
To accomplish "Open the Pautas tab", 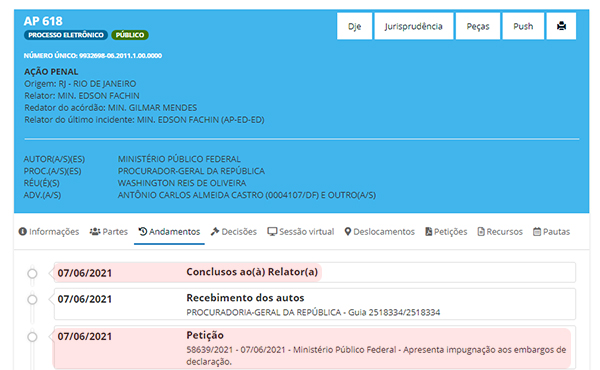I will click(551, 231).
